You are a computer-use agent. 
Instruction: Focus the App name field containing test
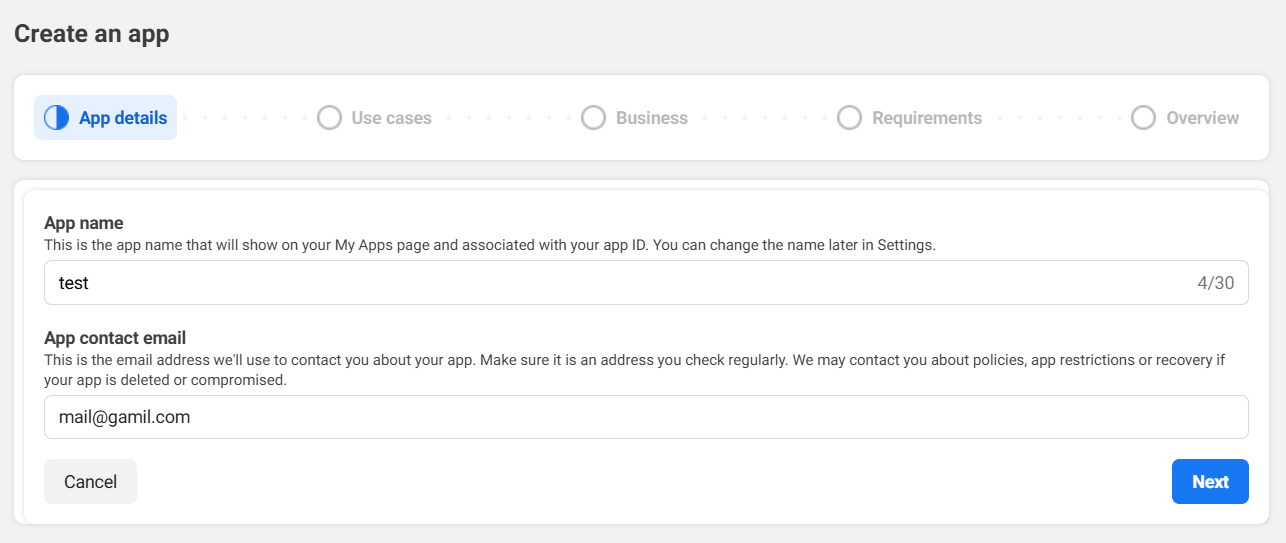point(600,283)
